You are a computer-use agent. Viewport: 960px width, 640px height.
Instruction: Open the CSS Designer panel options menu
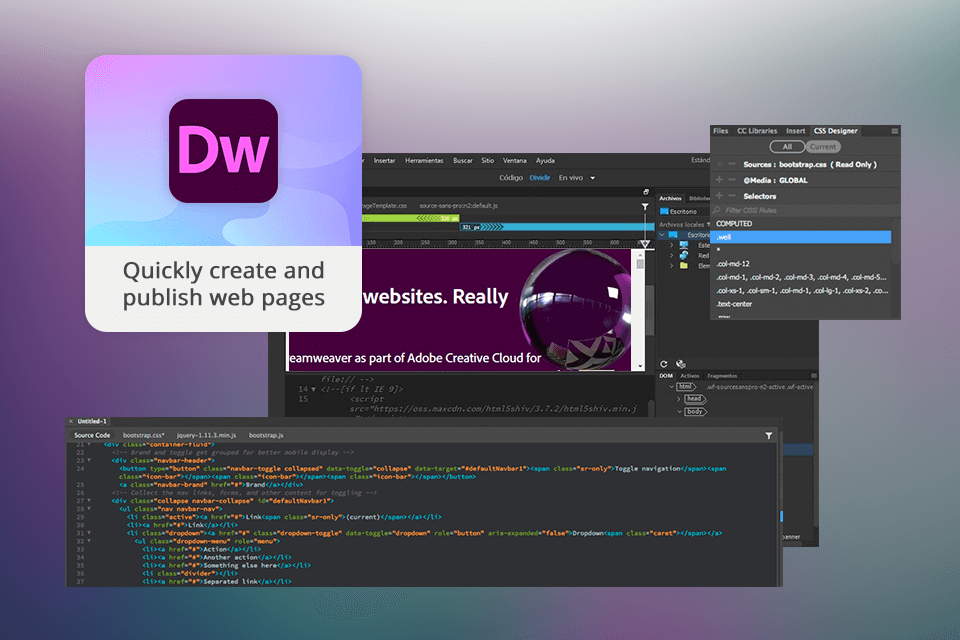tap(894, 131)
